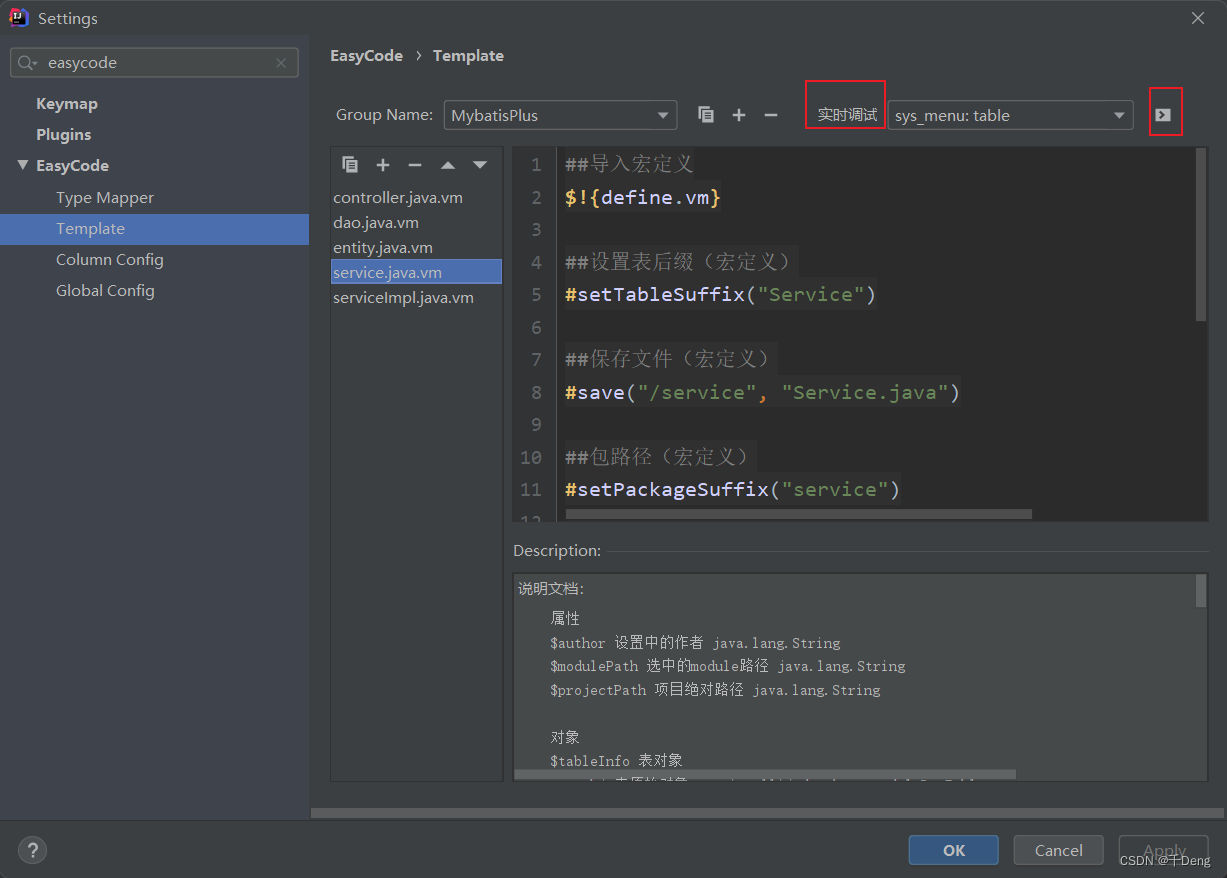Screen dimensions: 1227x878
Task: Open Template settings page
Action: (x=154, y=229)
